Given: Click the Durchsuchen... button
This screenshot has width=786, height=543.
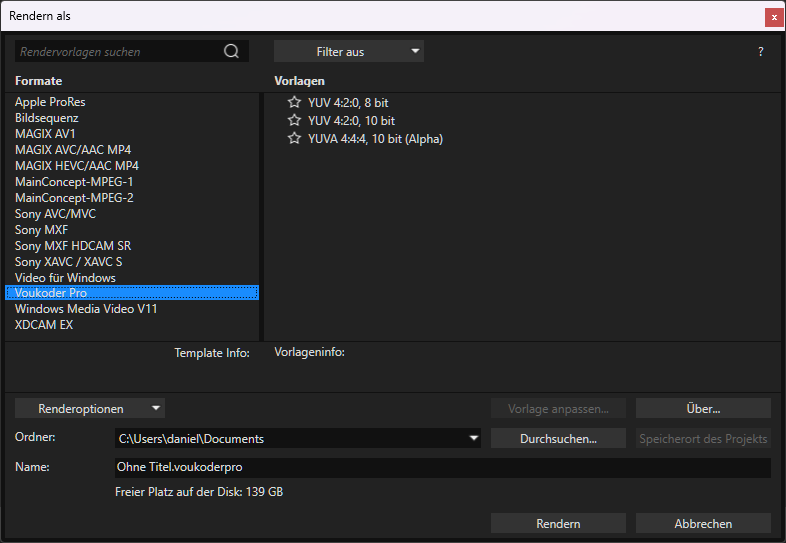Looking at the screenshot, I should (x=558, y=438).
